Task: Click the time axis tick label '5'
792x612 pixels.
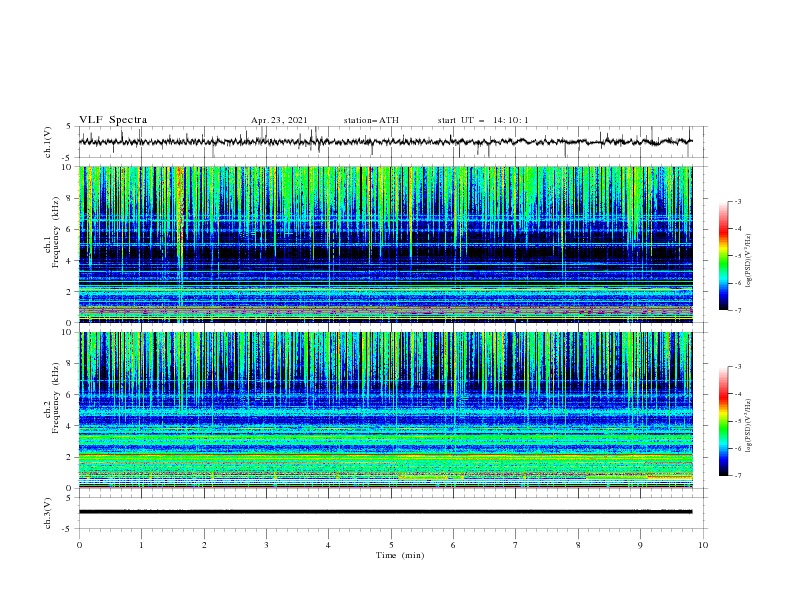Action: tap(391, 545)
